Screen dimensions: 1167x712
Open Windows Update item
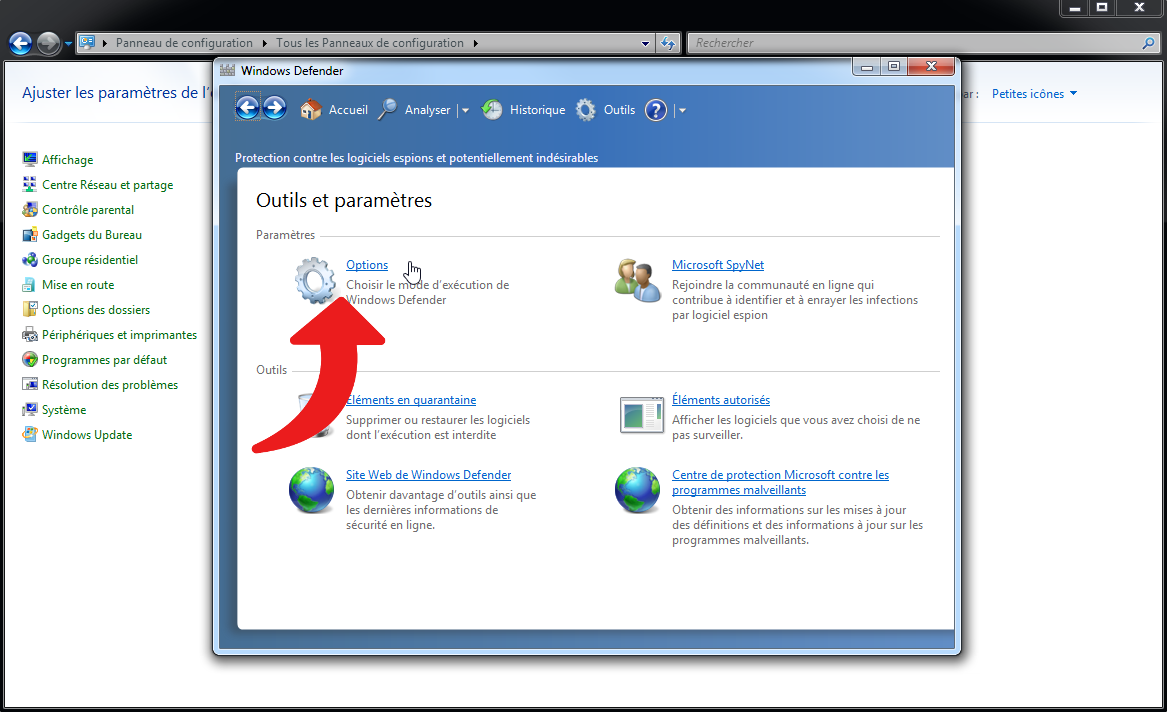pyautogui.click(x=87, y=434)
